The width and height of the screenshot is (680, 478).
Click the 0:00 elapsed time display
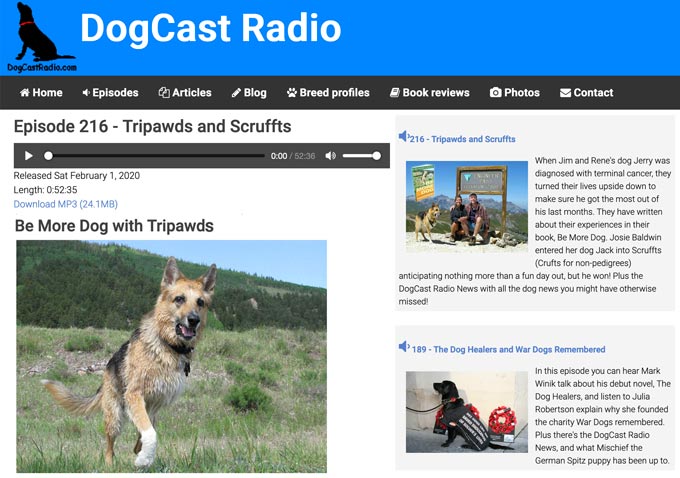click(279, 156)
